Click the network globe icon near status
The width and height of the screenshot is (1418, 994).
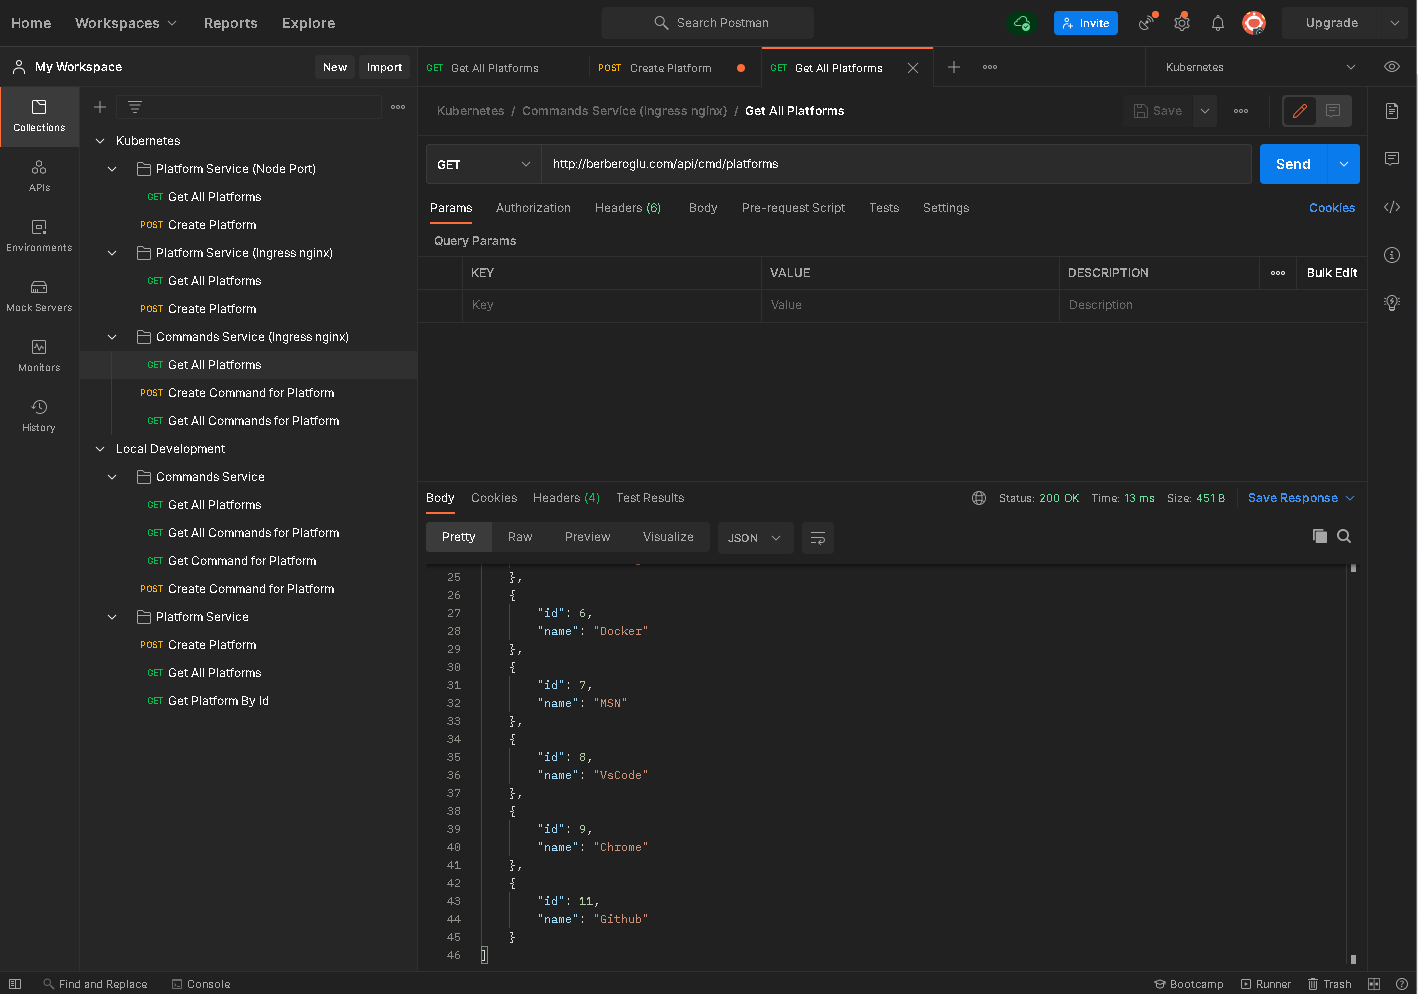[979, 498]
